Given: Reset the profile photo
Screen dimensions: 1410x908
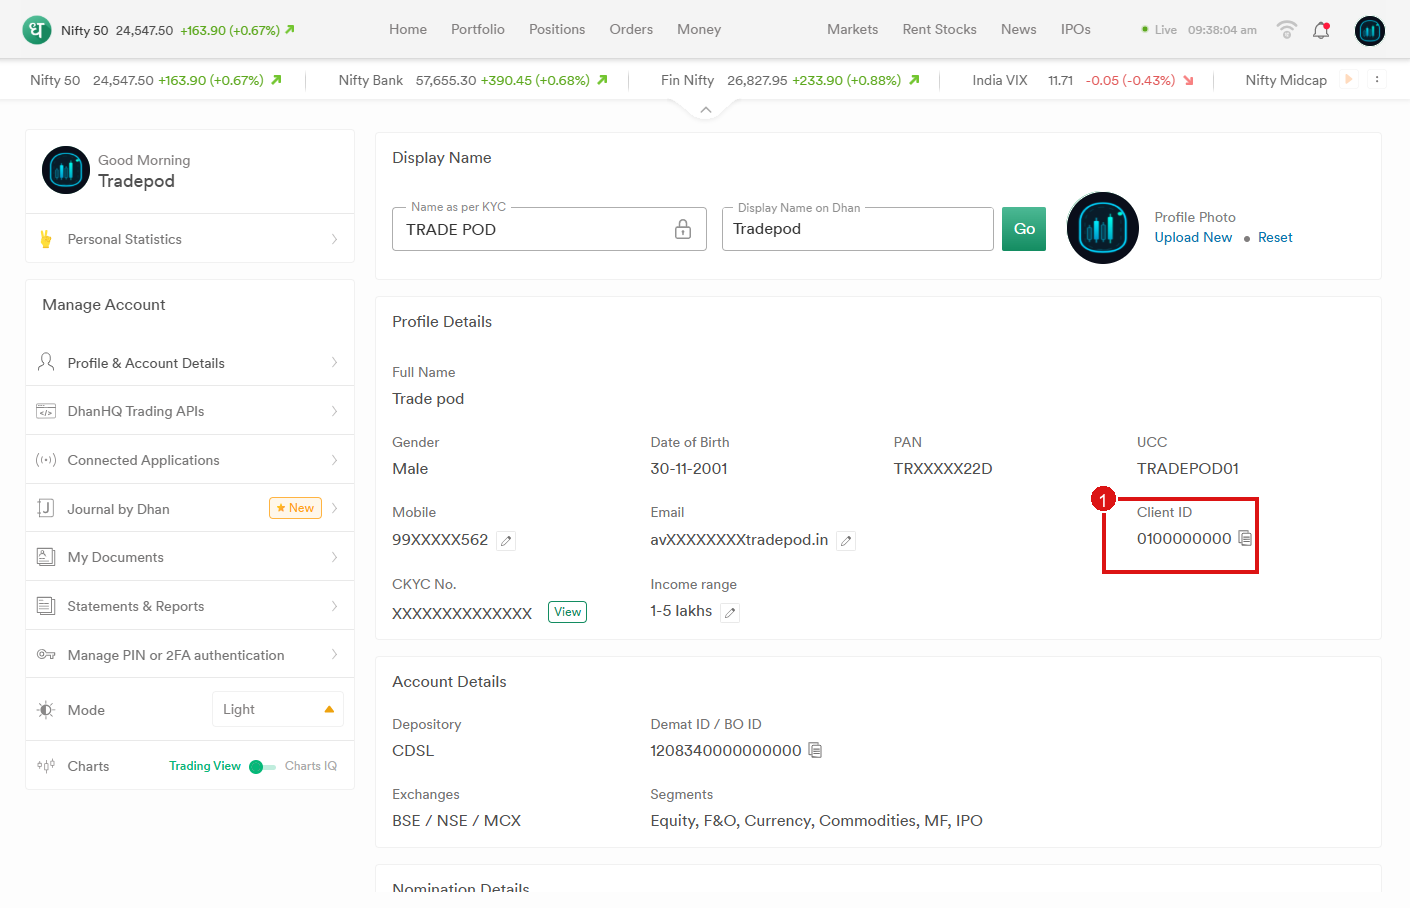Looking at the screenshot, I should 1275,237.
